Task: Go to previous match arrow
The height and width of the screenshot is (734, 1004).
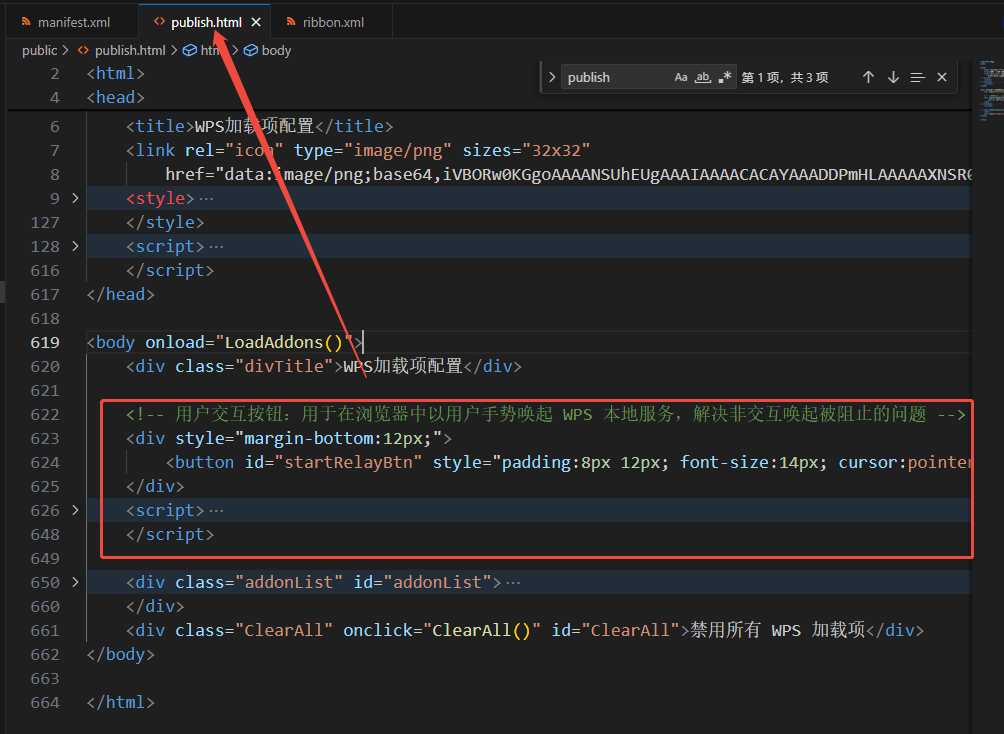Action: click(x=868, y=77)
